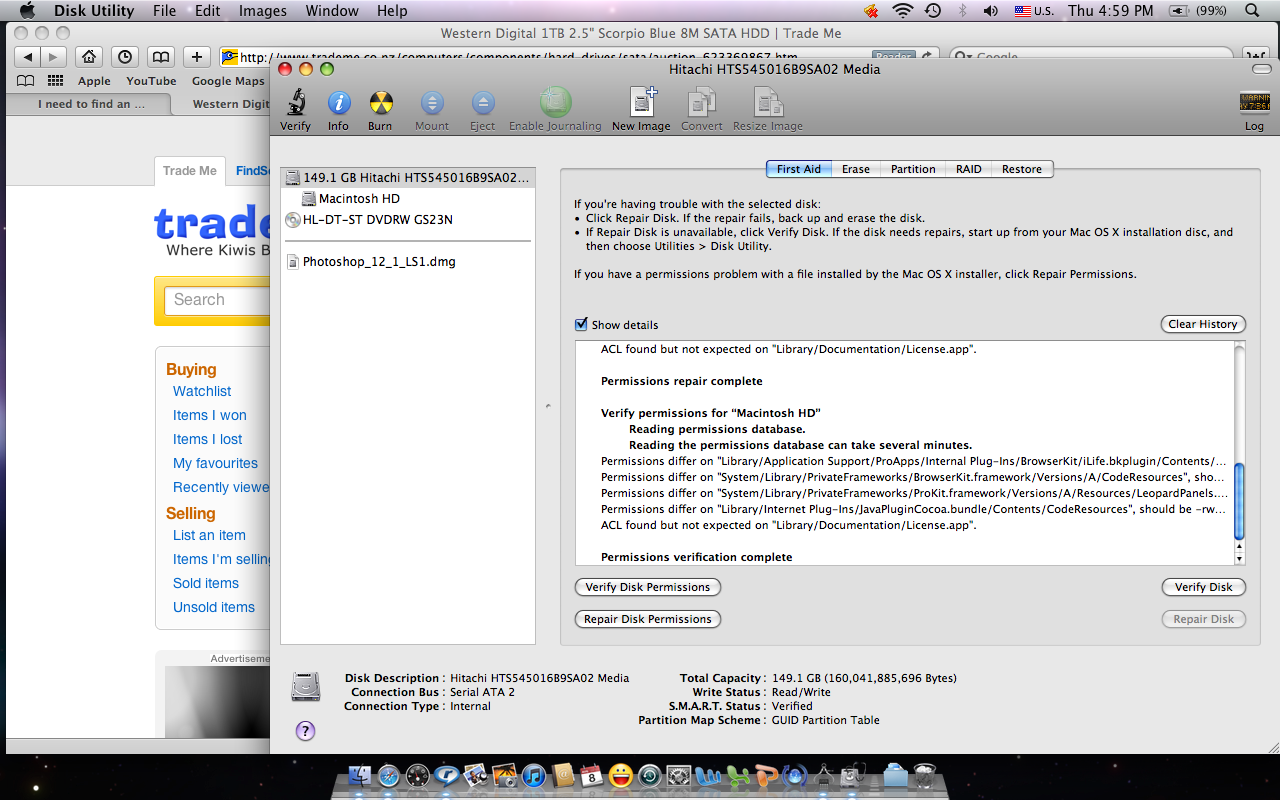Open iPhoto from the Dock

[505, 776]
